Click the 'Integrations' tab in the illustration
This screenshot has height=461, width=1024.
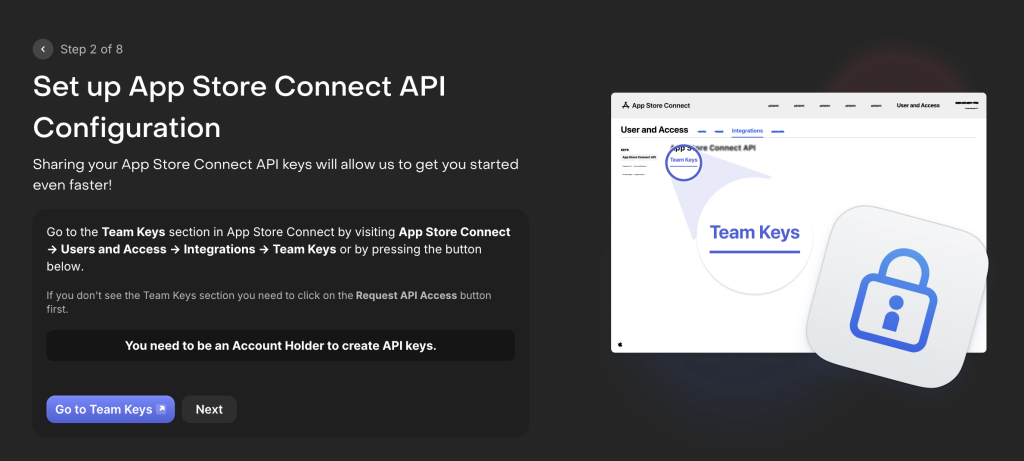click(x=747, y=131)
